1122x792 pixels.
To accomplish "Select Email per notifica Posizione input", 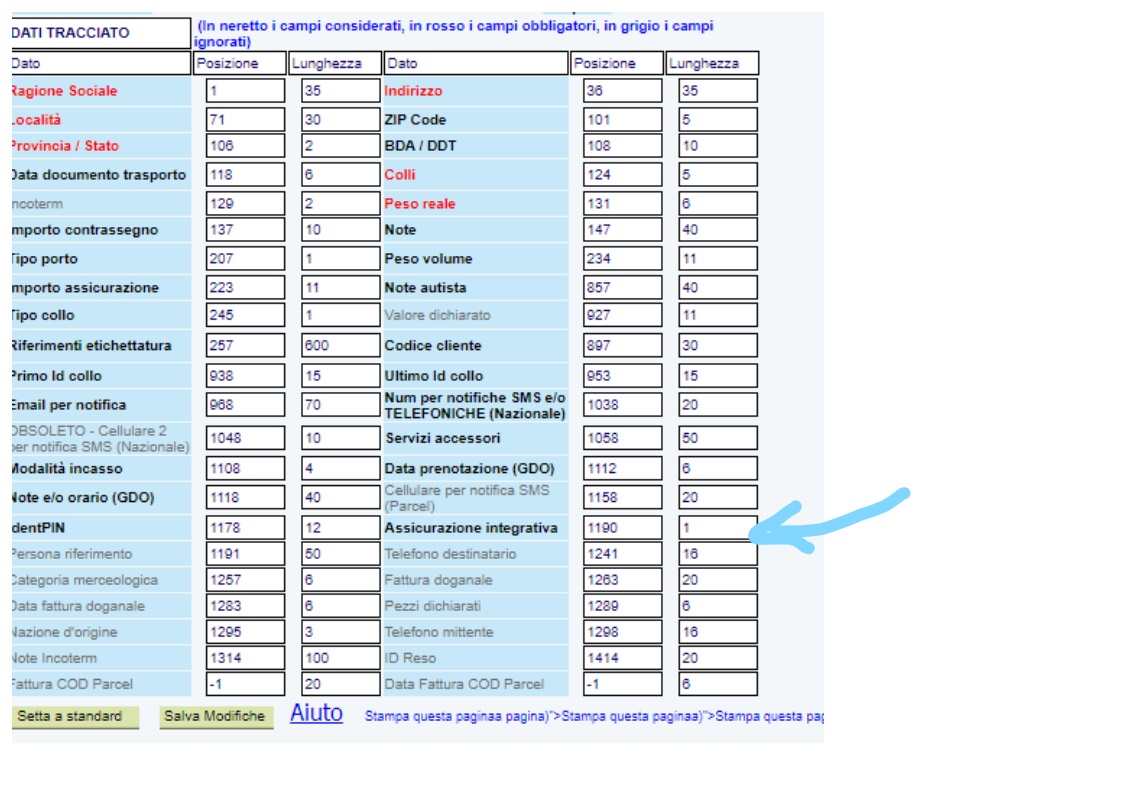I will coord(245,405).
